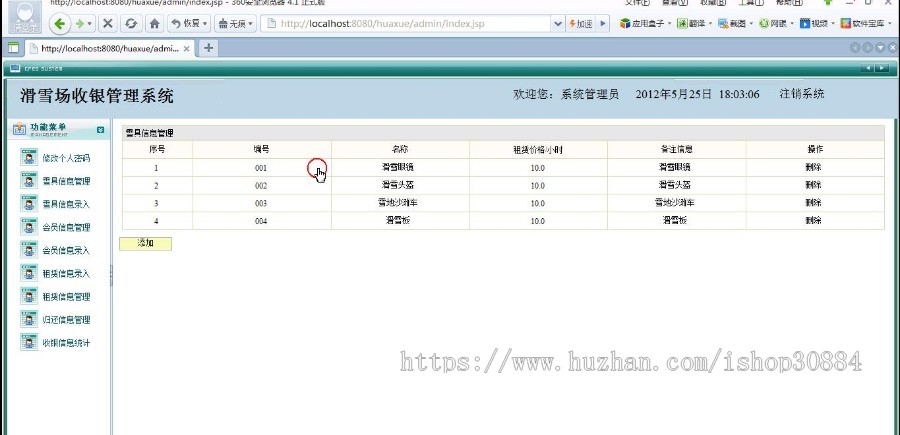The image size is (900, 435).
Task: Delete row 002 via 删除
Action: click(813, 185)
